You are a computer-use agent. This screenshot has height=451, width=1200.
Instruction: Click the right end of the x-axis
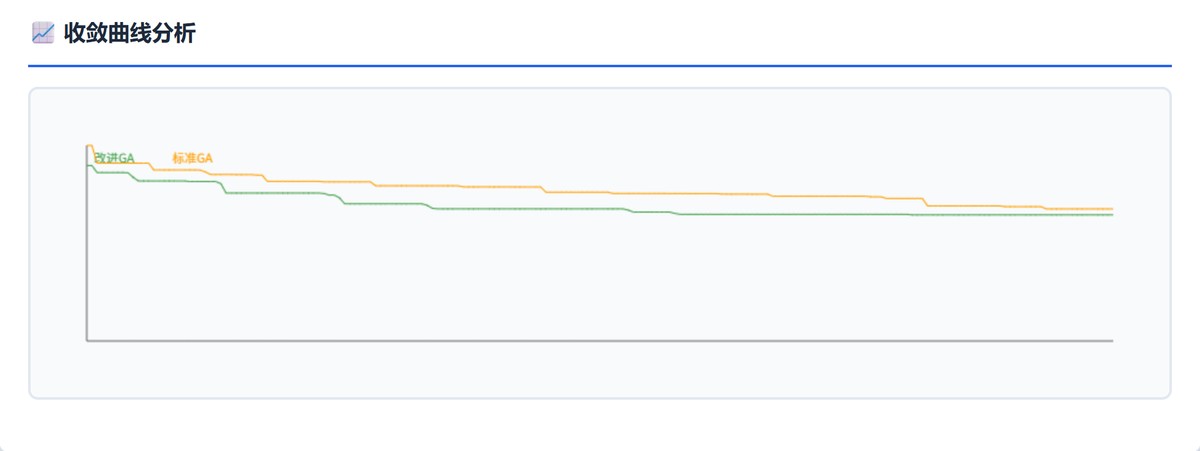click(x=1112, y=341)
